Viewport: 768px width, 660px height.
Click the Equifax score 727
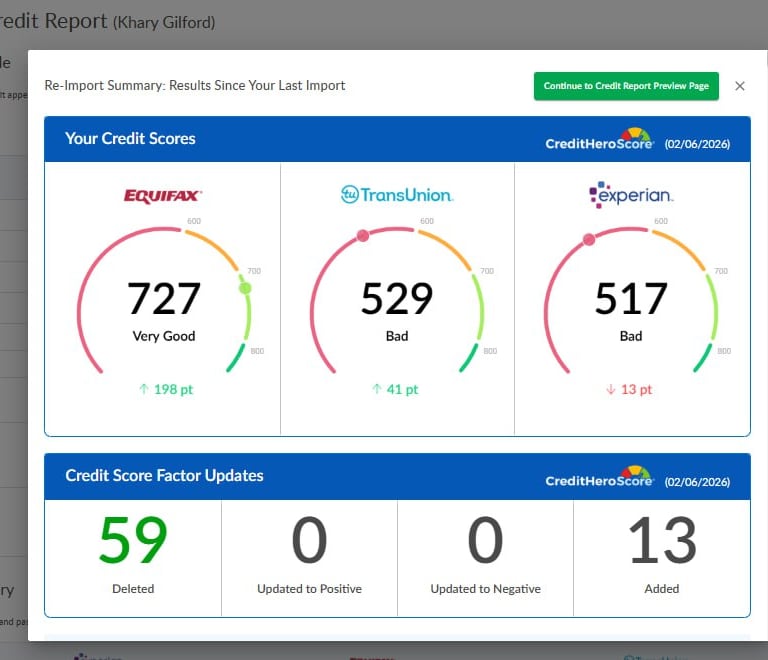164,298
